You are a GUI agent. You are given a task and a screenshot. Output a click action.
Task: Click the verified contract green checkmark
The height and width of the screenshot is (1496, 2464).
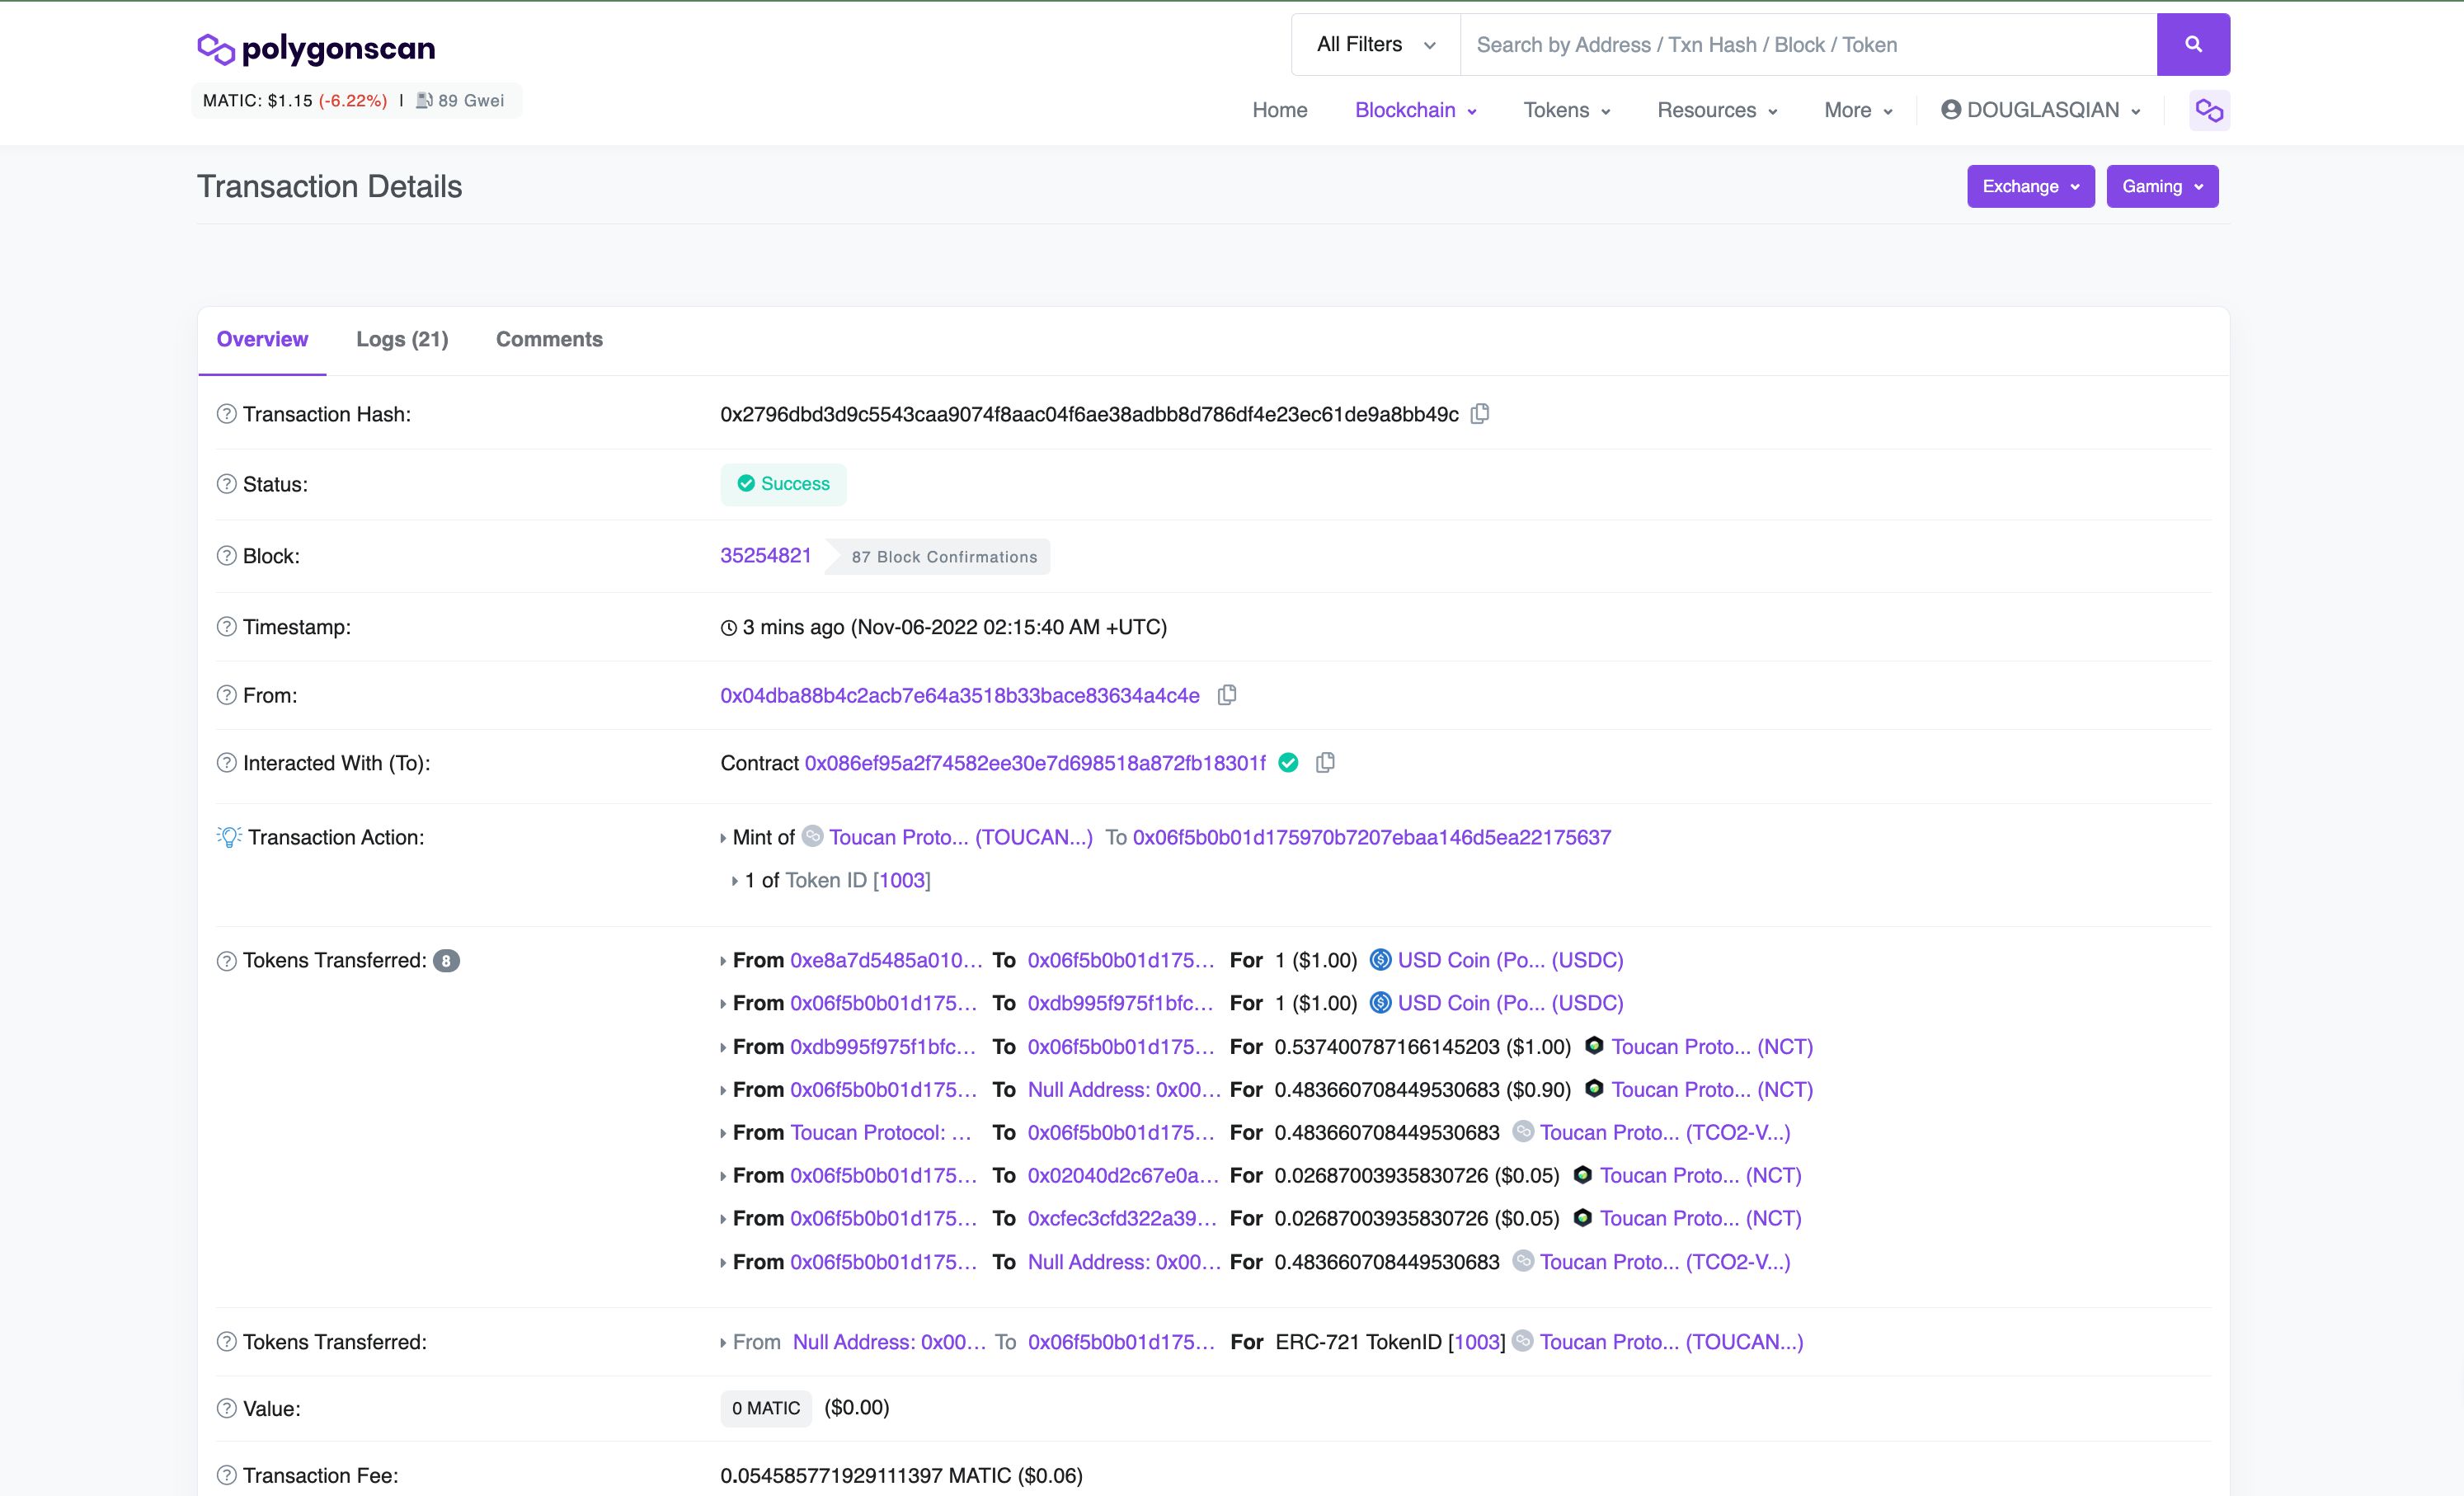coord(1289,763)
